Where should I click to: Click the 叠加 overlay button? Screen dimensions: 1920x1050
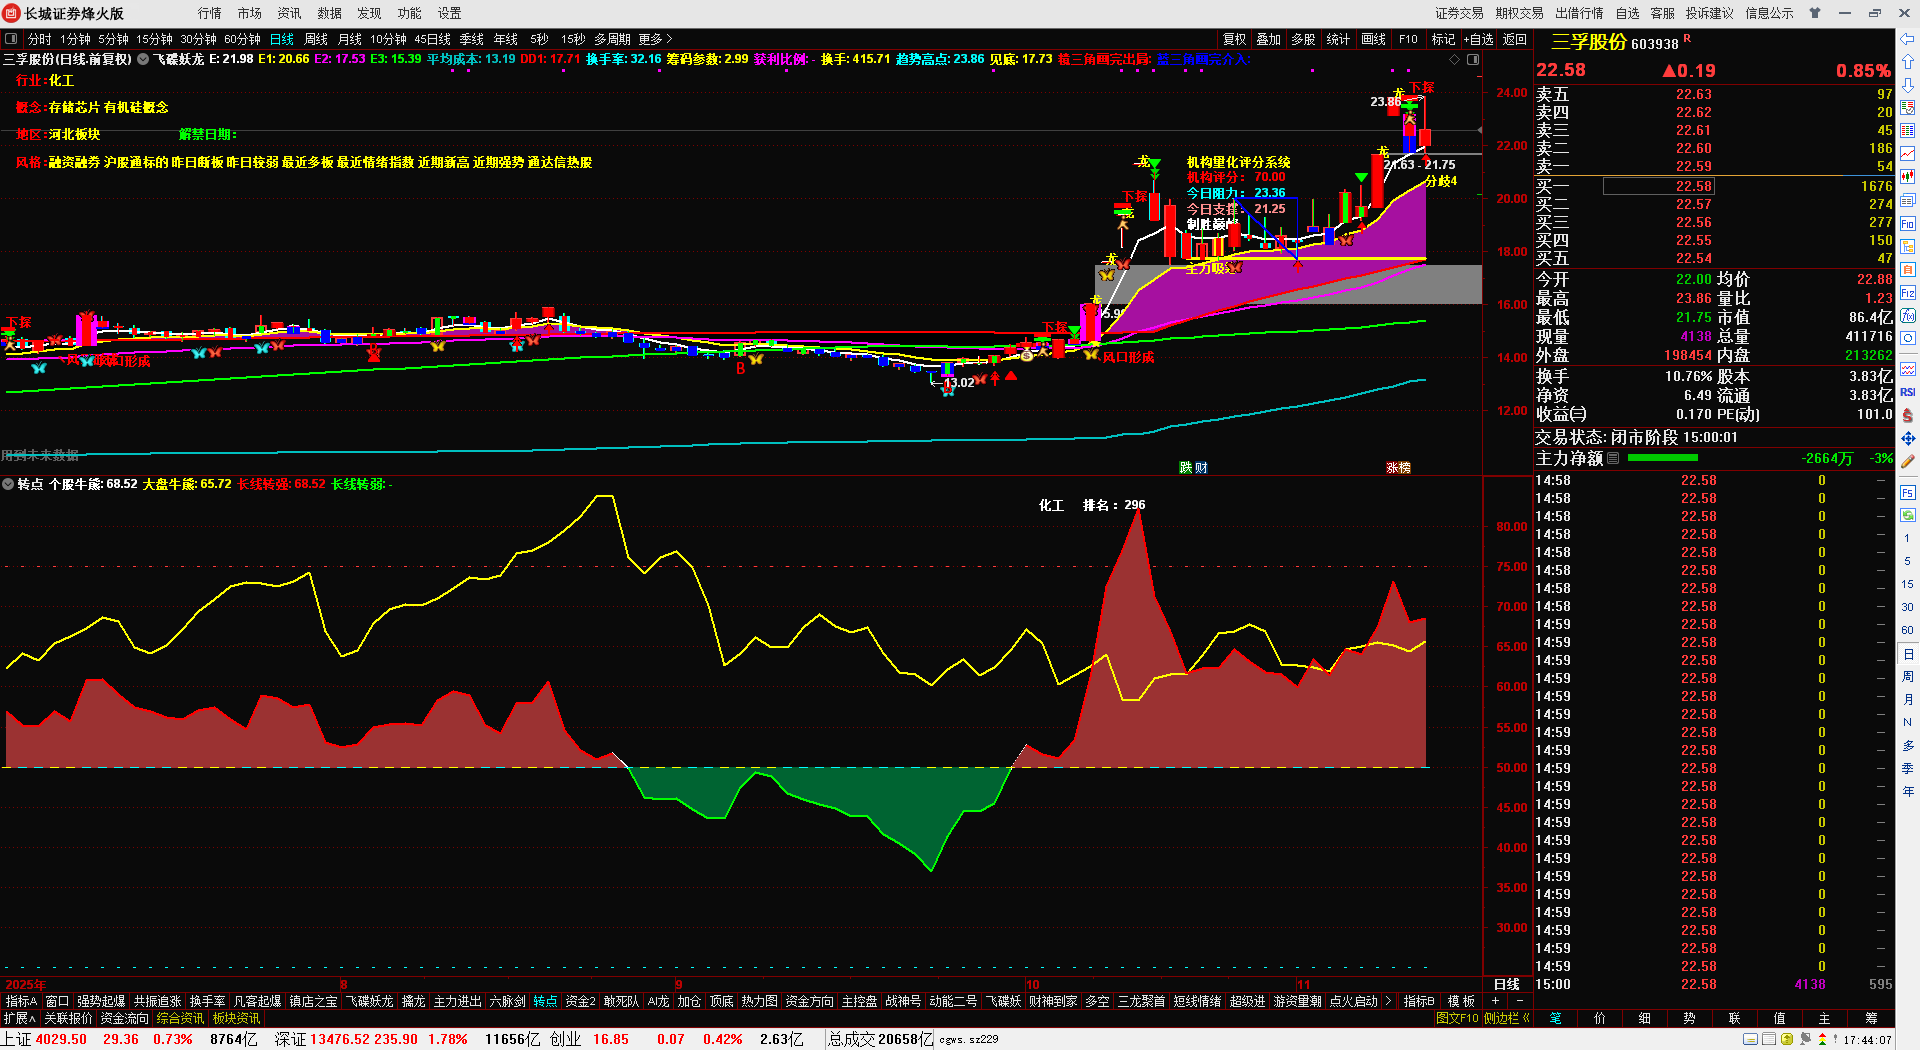click(1268, 39)
